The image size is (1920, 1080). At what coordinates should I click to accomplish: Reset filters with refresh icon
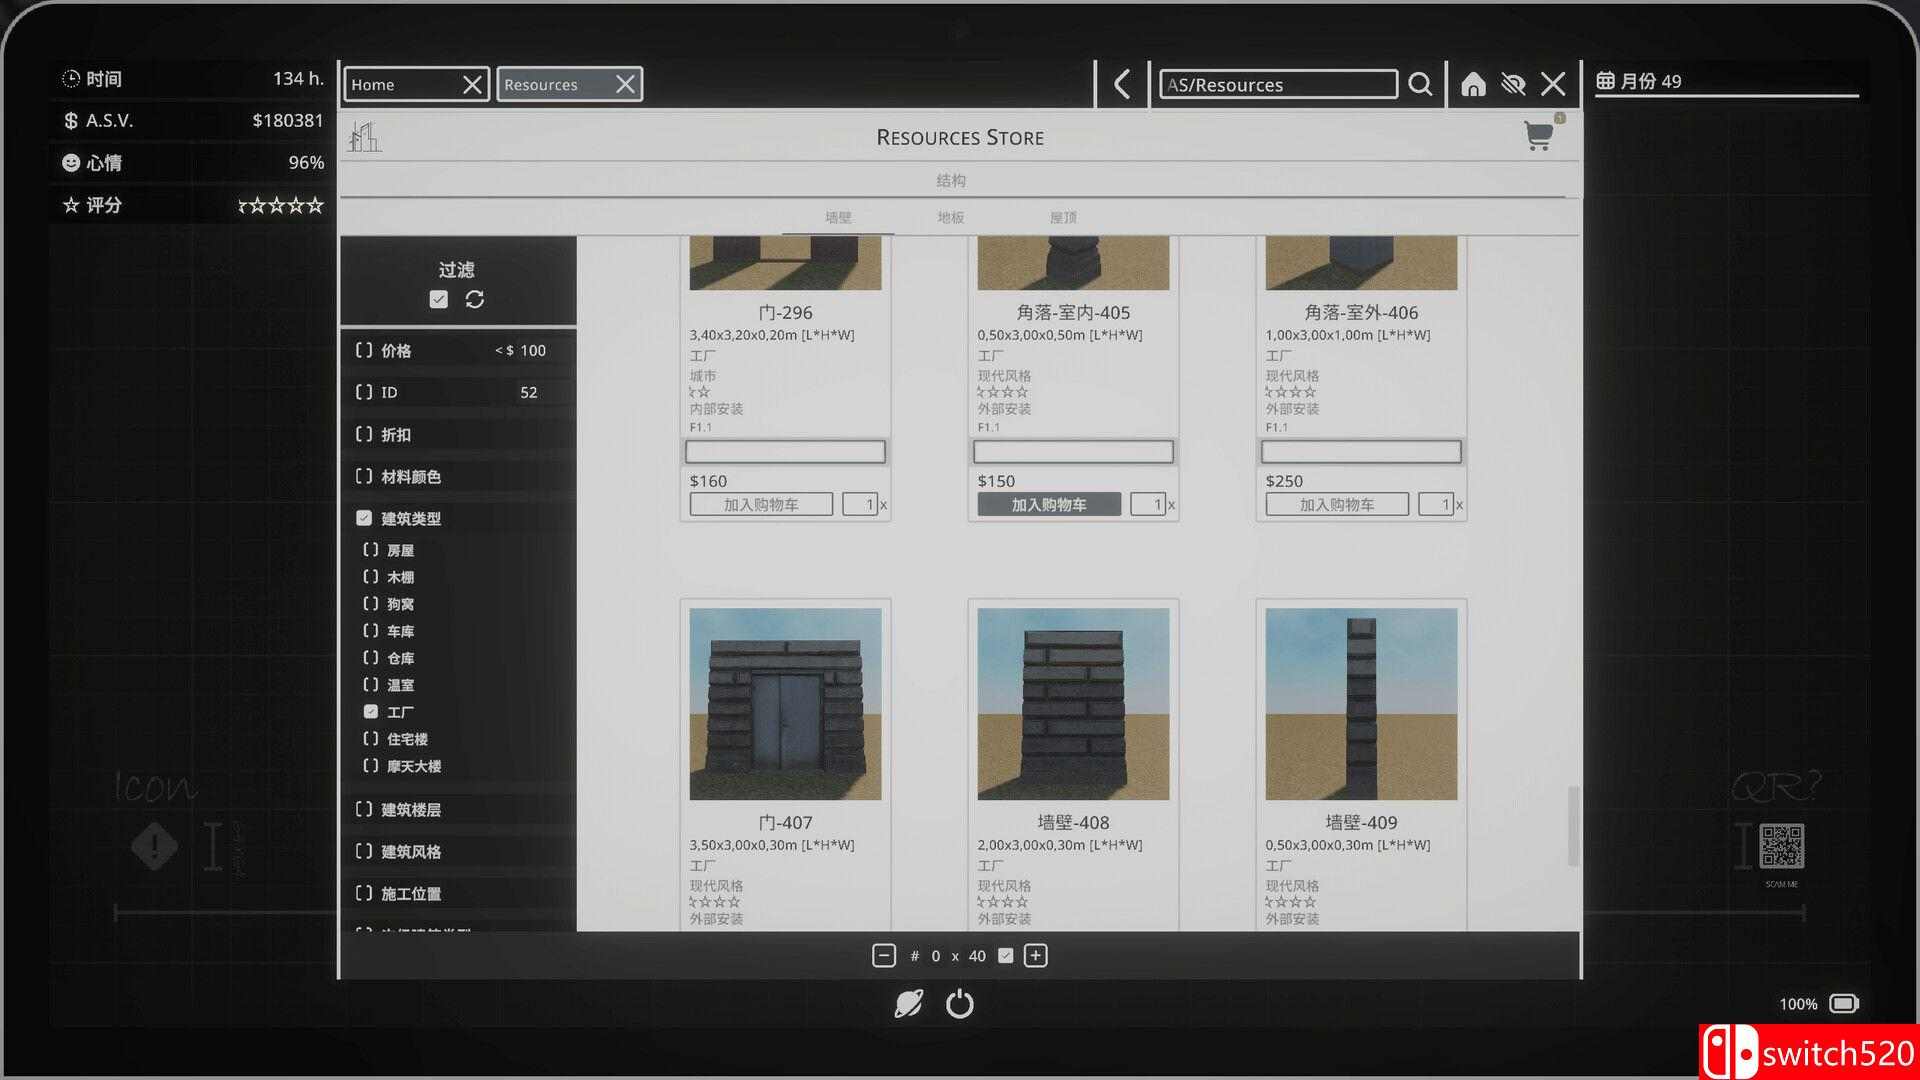[475, 299]
